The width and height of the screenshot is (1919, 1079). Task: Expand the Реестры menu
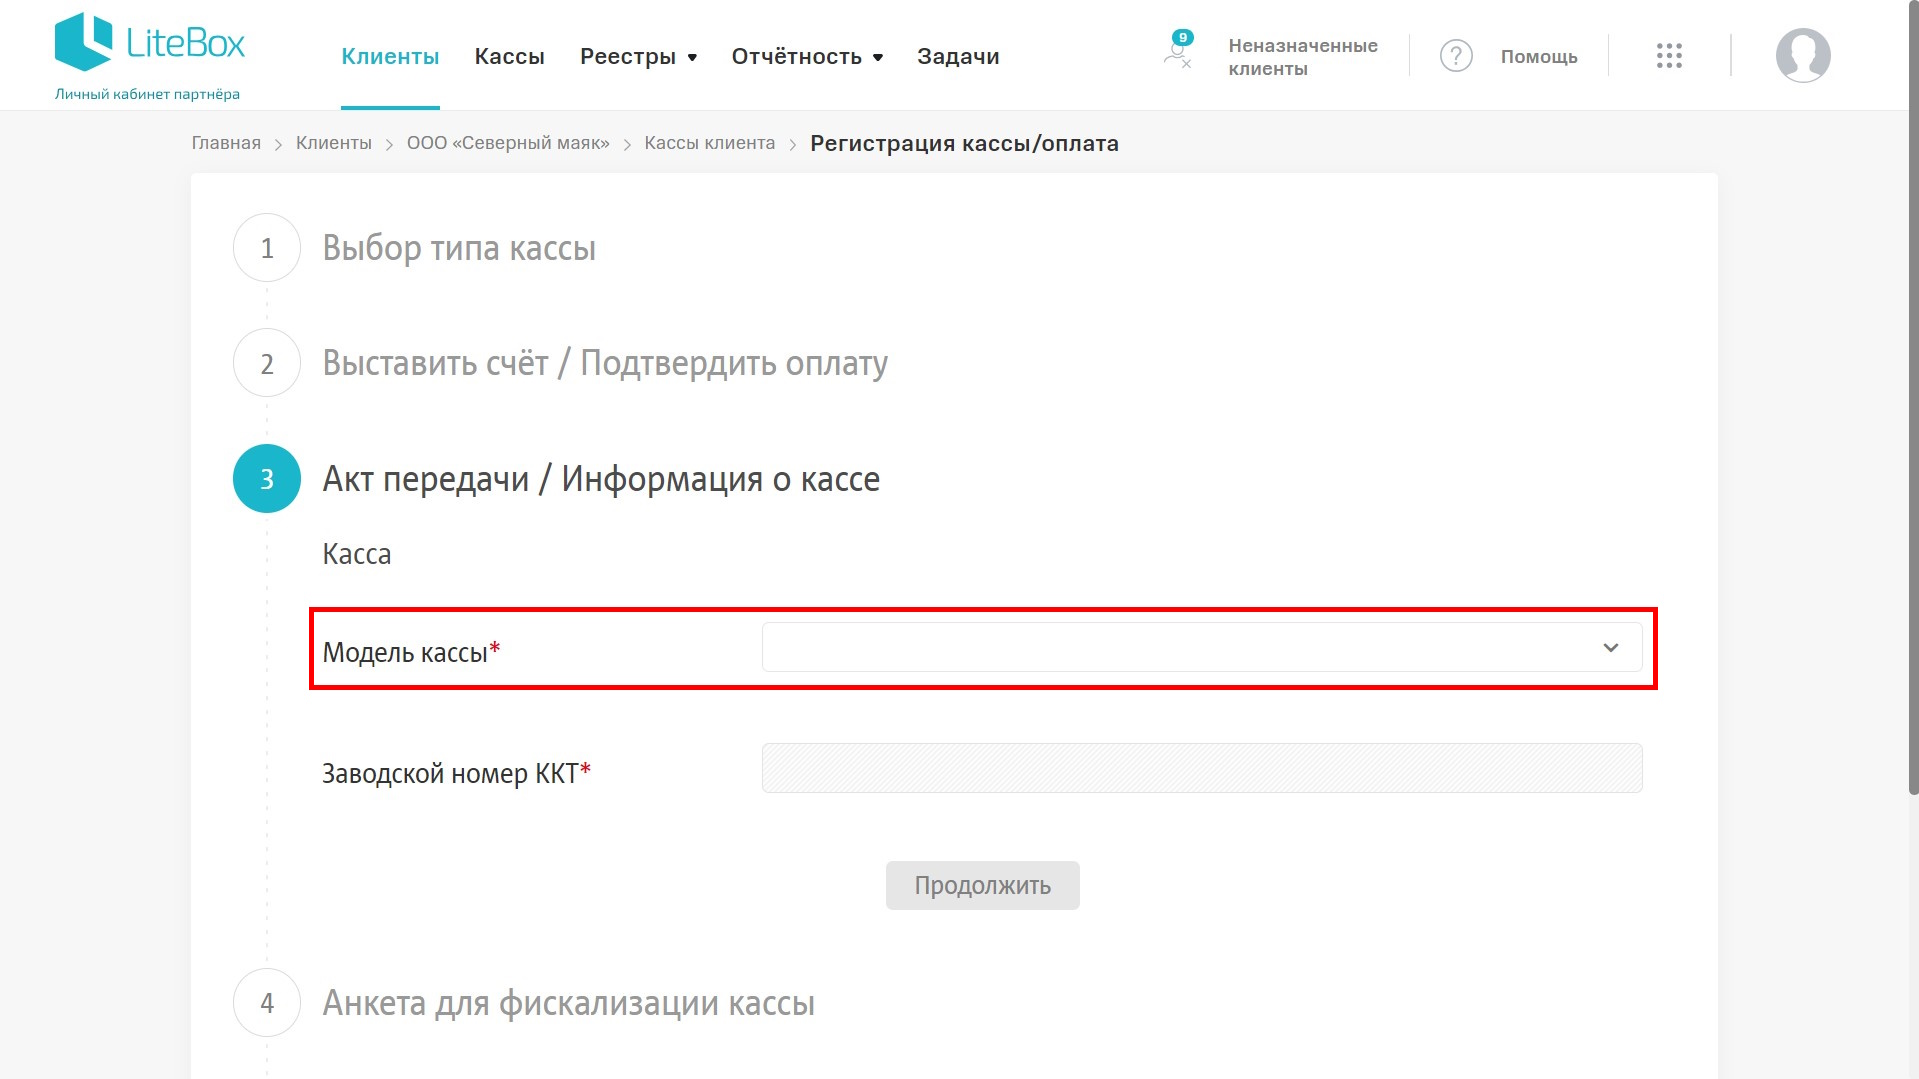tap(638, 56)
